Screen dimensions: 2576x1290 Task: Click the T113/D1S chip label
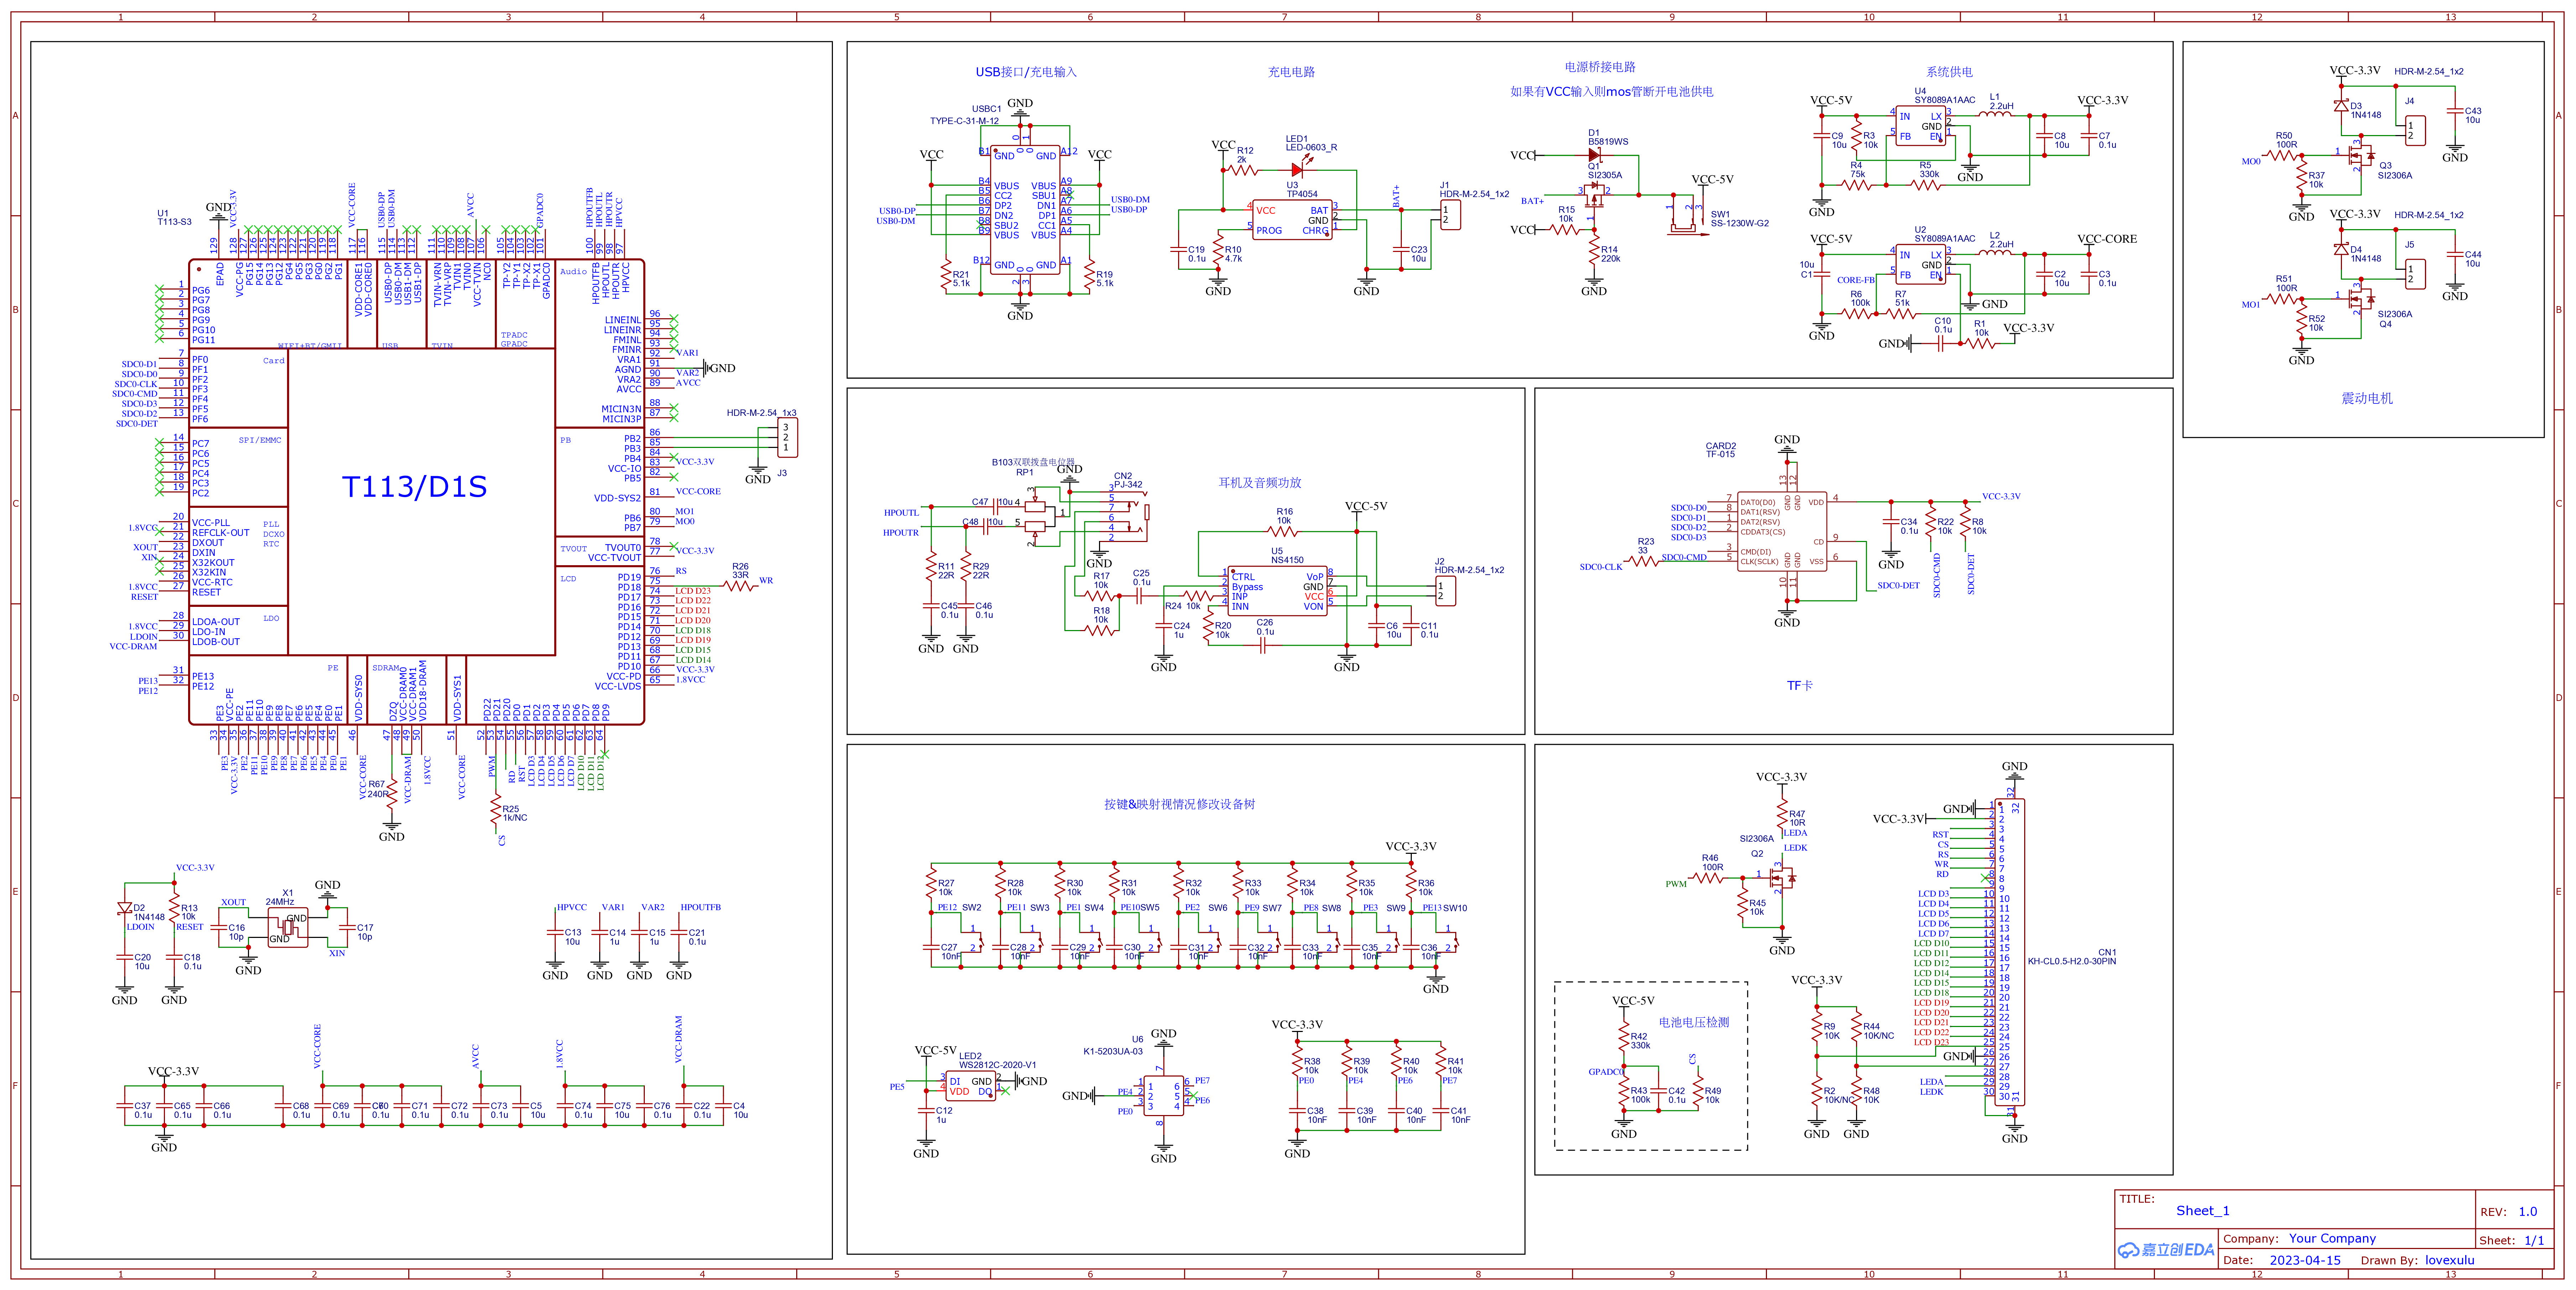(414, 487)
